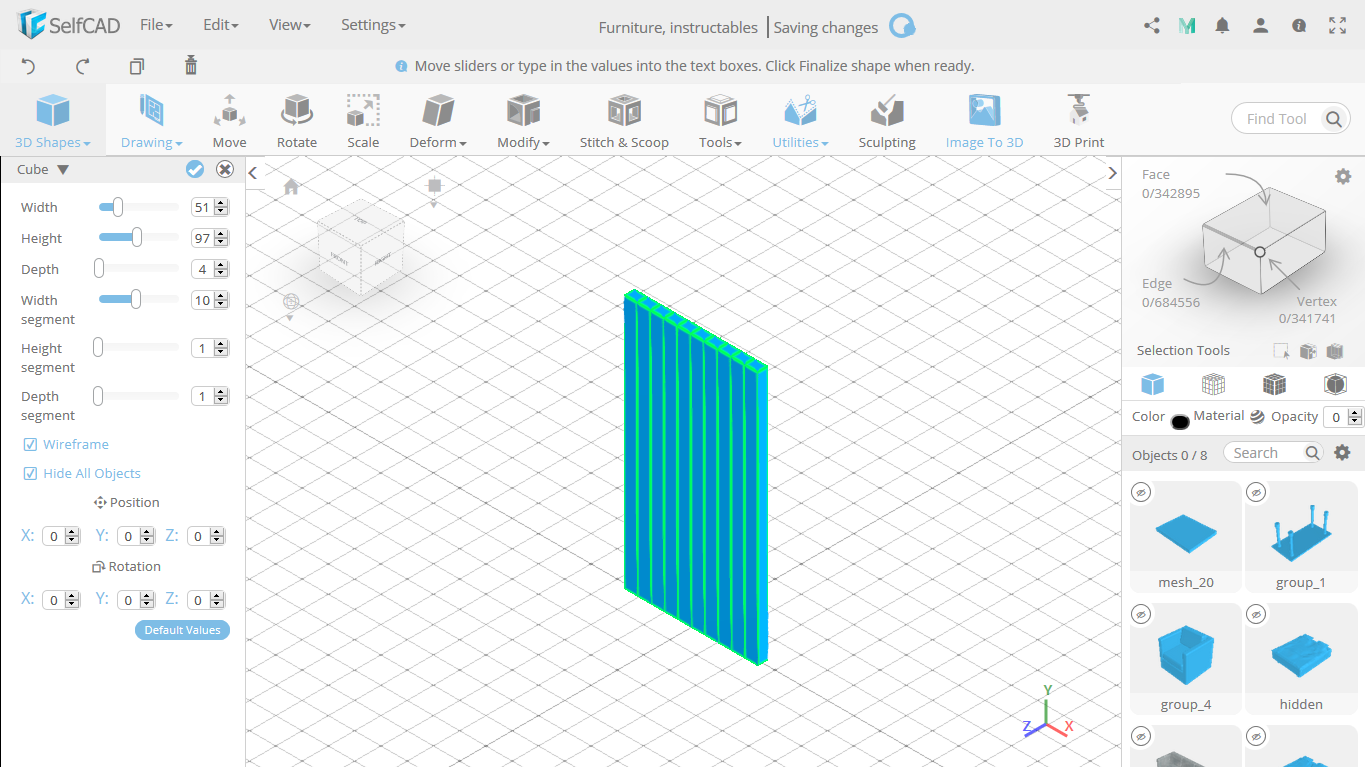
Task: Click the SelfCAD logo
Action: point(69,25)
